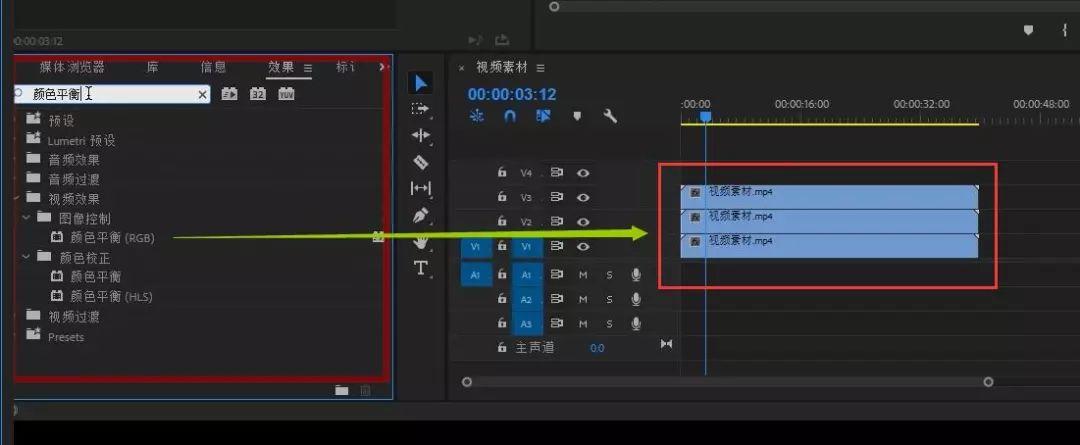The width and height of the screenshot is (1080, 445).
Task: Enable voice-over record on track A1
Action: [x=636, y=276]
